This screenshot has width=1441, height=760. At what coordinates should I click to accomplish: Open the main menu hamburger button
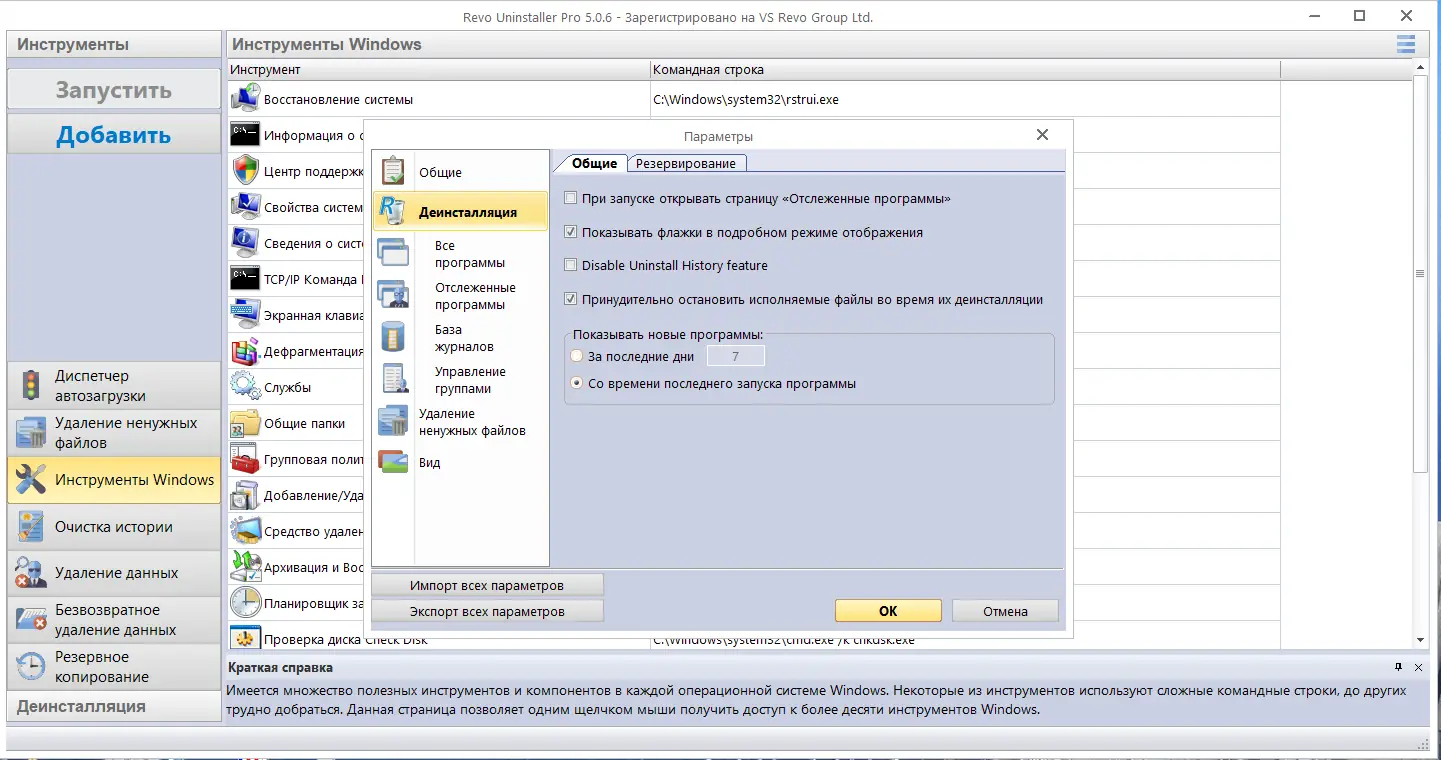1406,44
